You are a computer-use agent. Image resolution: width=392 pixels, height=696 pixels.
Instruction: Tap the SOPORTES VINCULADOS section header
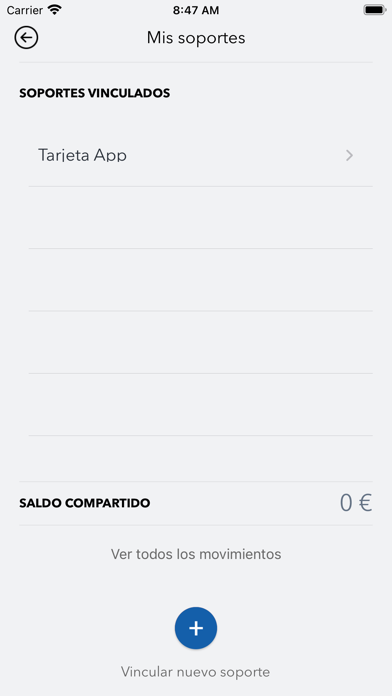pyautogui.click(x=95, y=93)
